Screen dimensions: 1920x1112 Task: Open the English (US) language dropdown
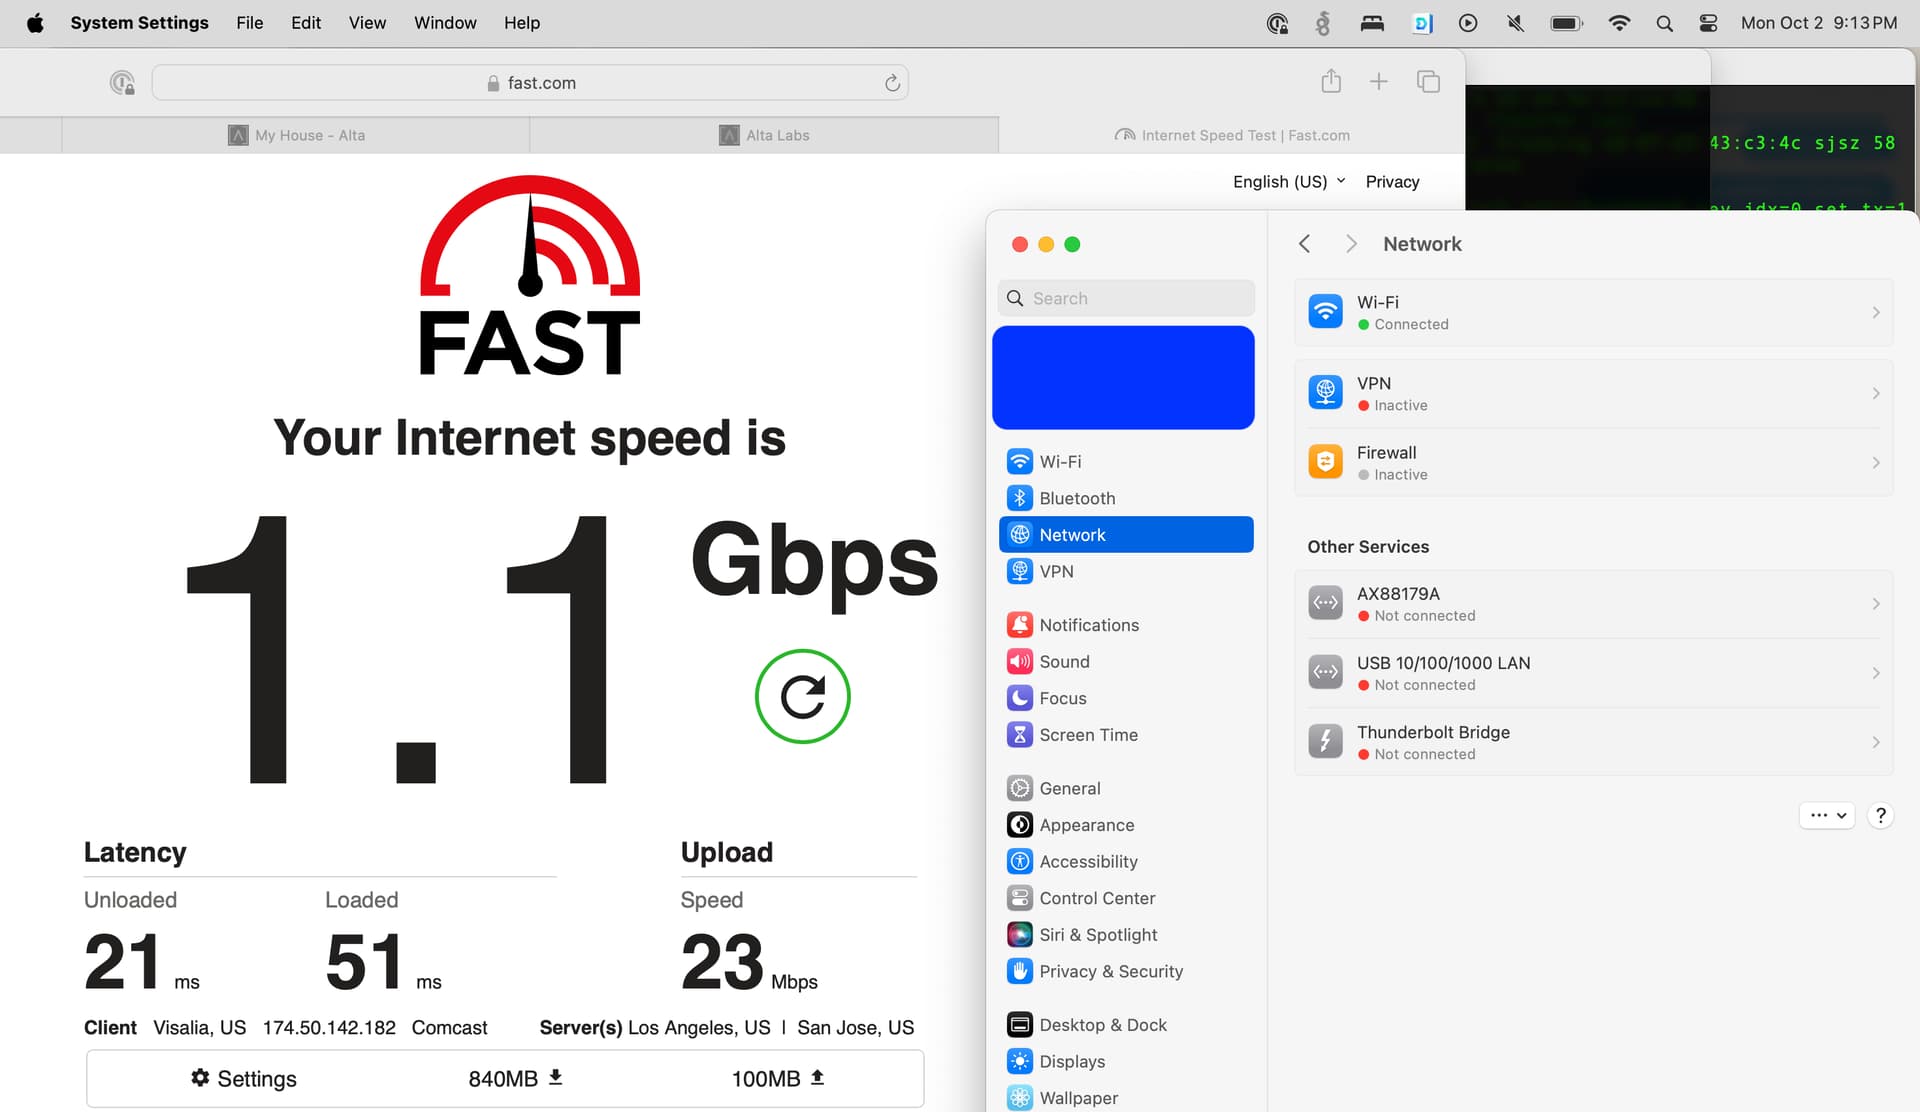pos(1289,181)
